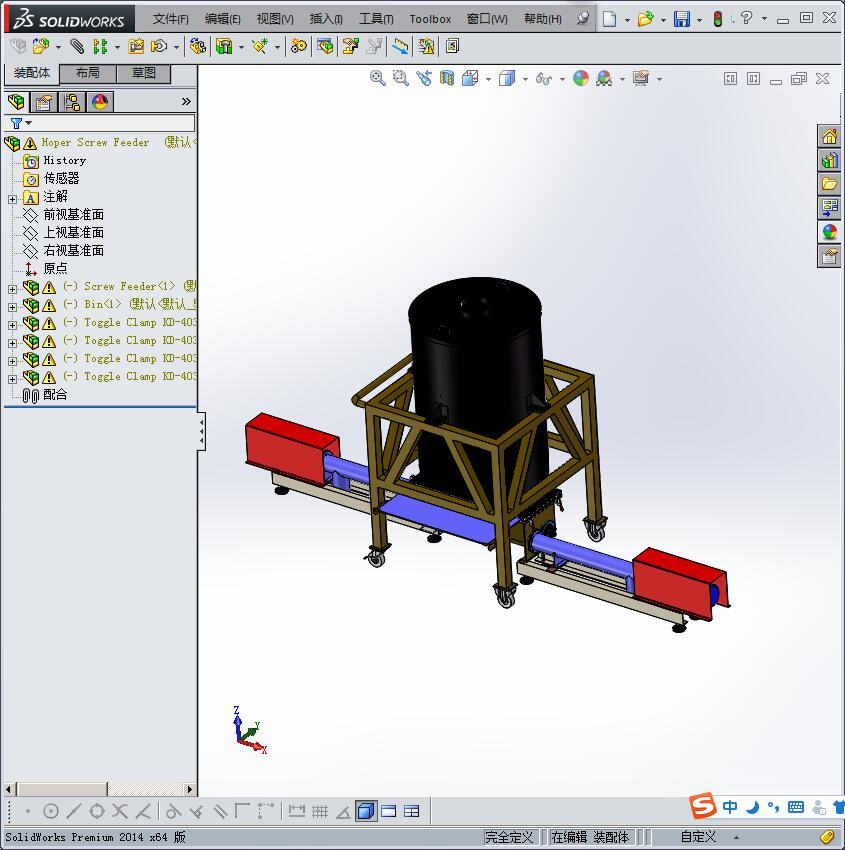Open the 插入(I) menu
The width and height of the screenshot is (845, 850).
[326, 19]
